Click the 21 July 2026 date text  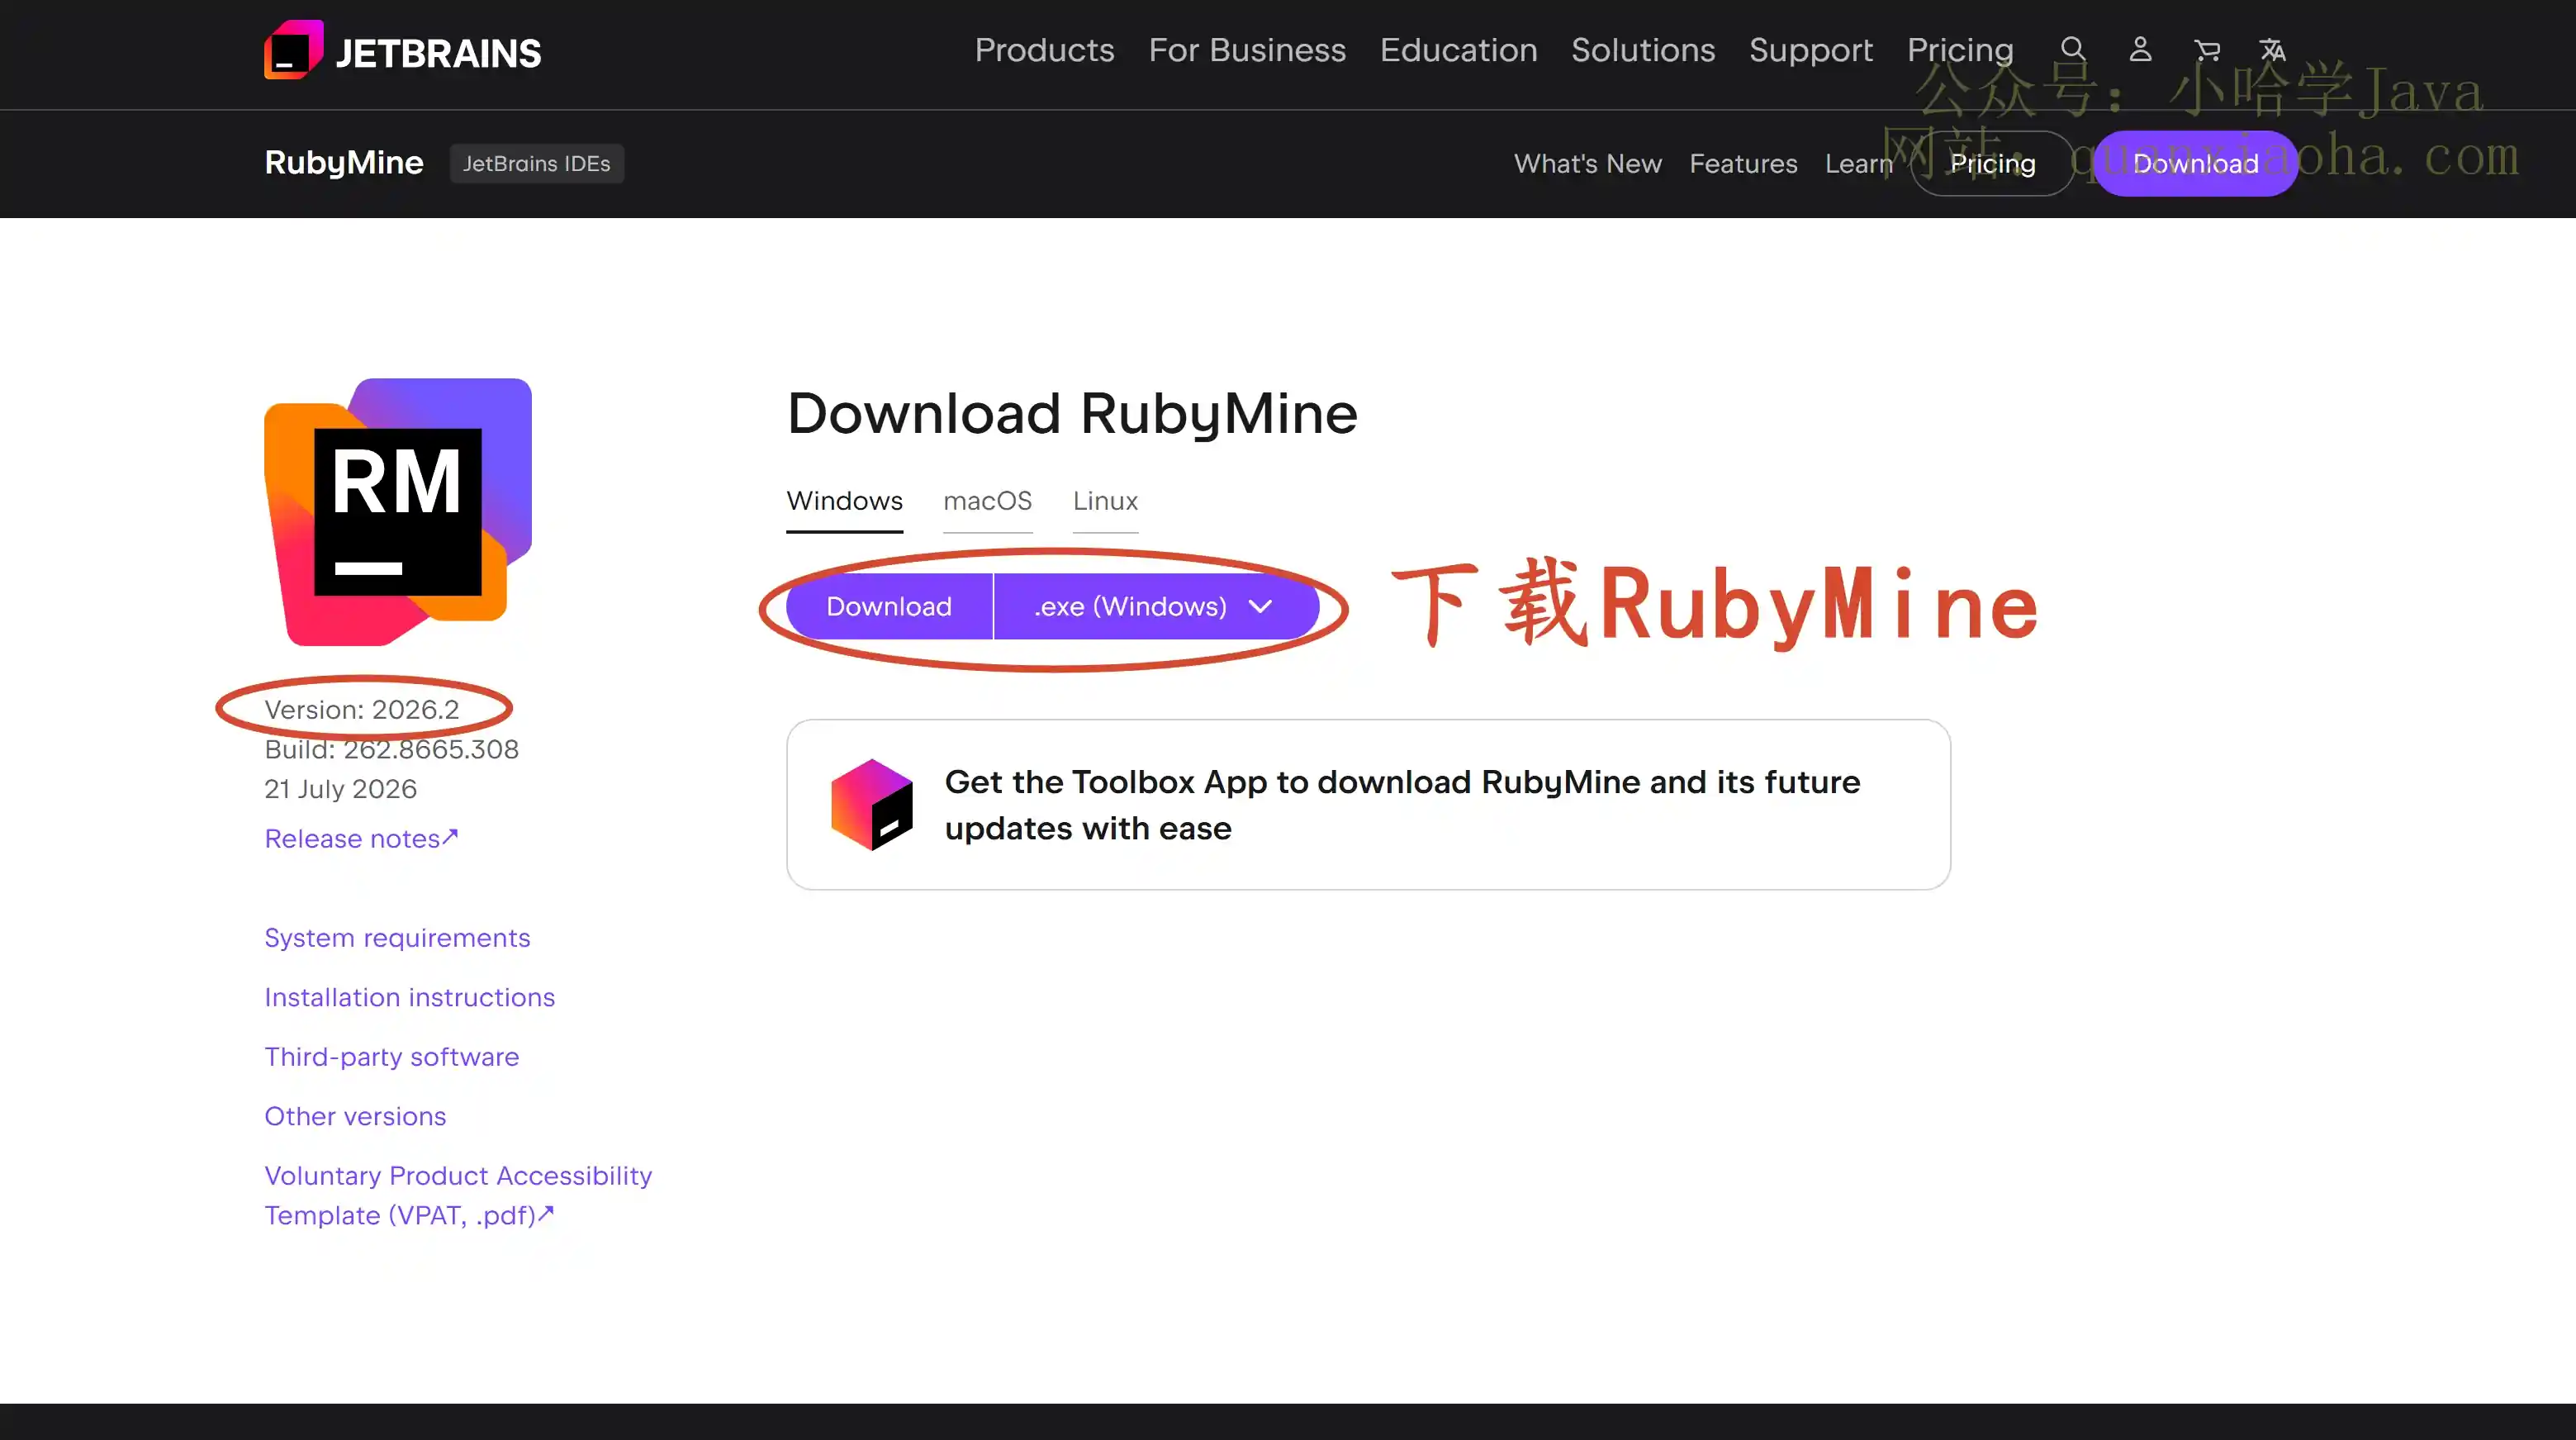coord(340,789)
